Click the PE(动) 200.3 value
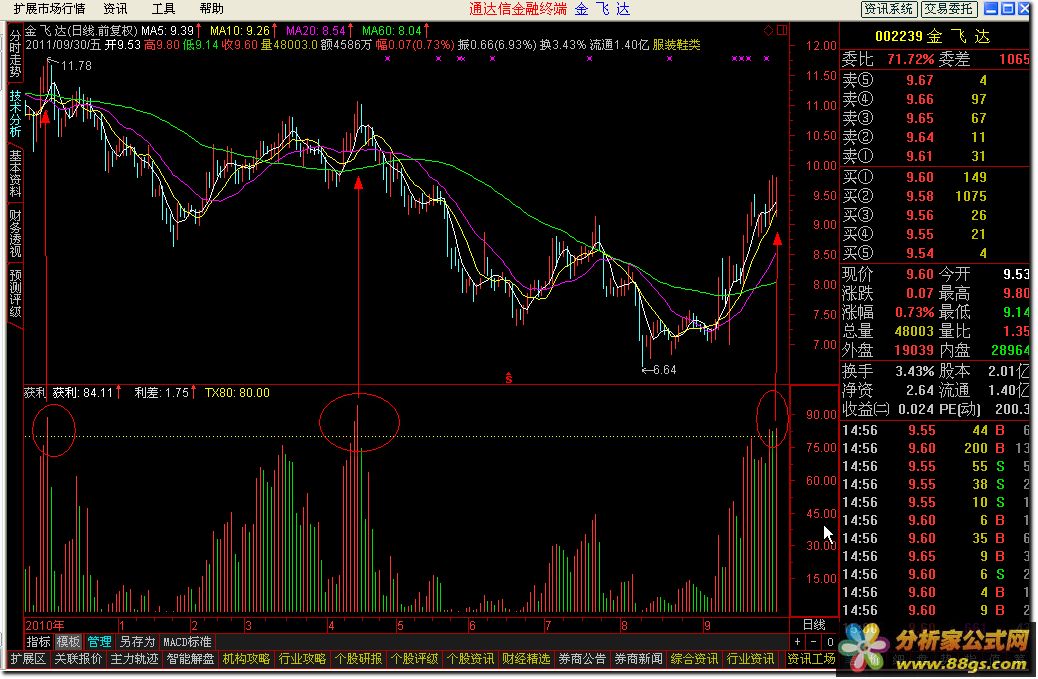This screenshot has height=679, width=1038. coord(1012,409)
